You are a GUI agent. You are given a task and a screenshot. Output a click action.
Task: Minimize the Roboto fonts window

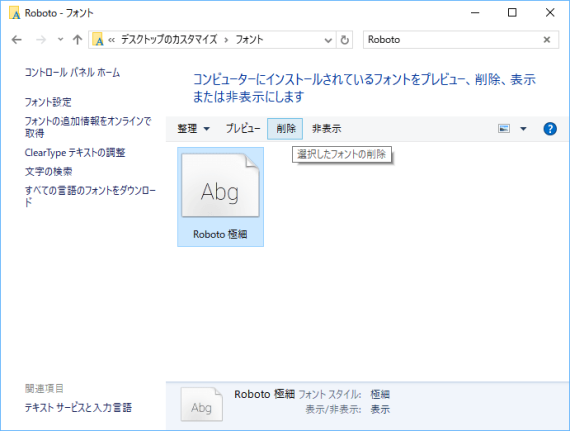click(x=475, y=13)
